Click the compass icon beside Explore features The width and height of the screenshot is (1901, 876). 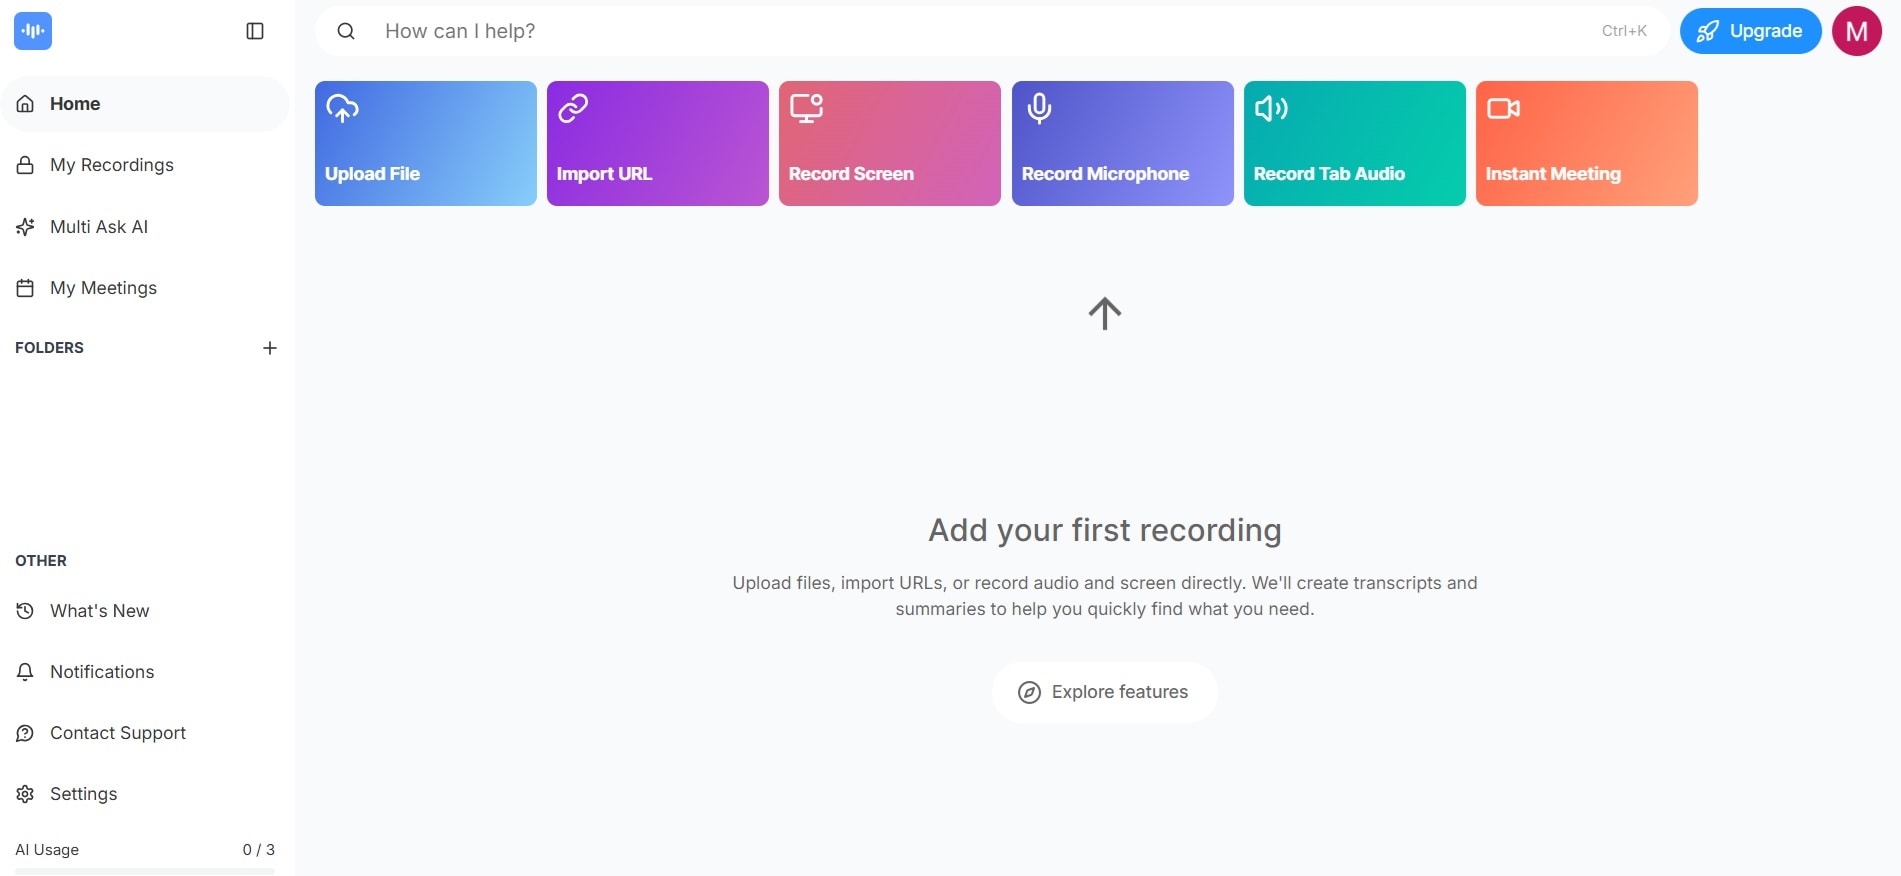(1029, 692)
